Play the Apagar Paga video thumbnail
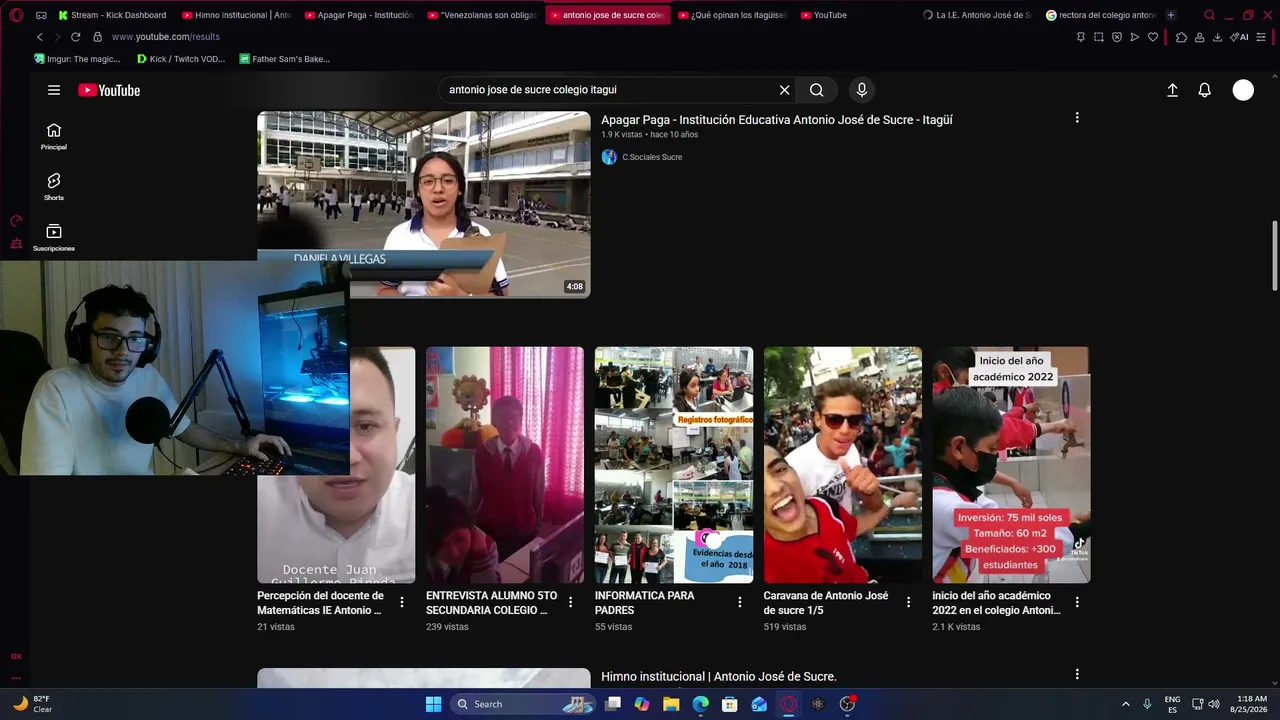Screen dimensions: 1280x720 pyautogui.click(x=424, y=204)
